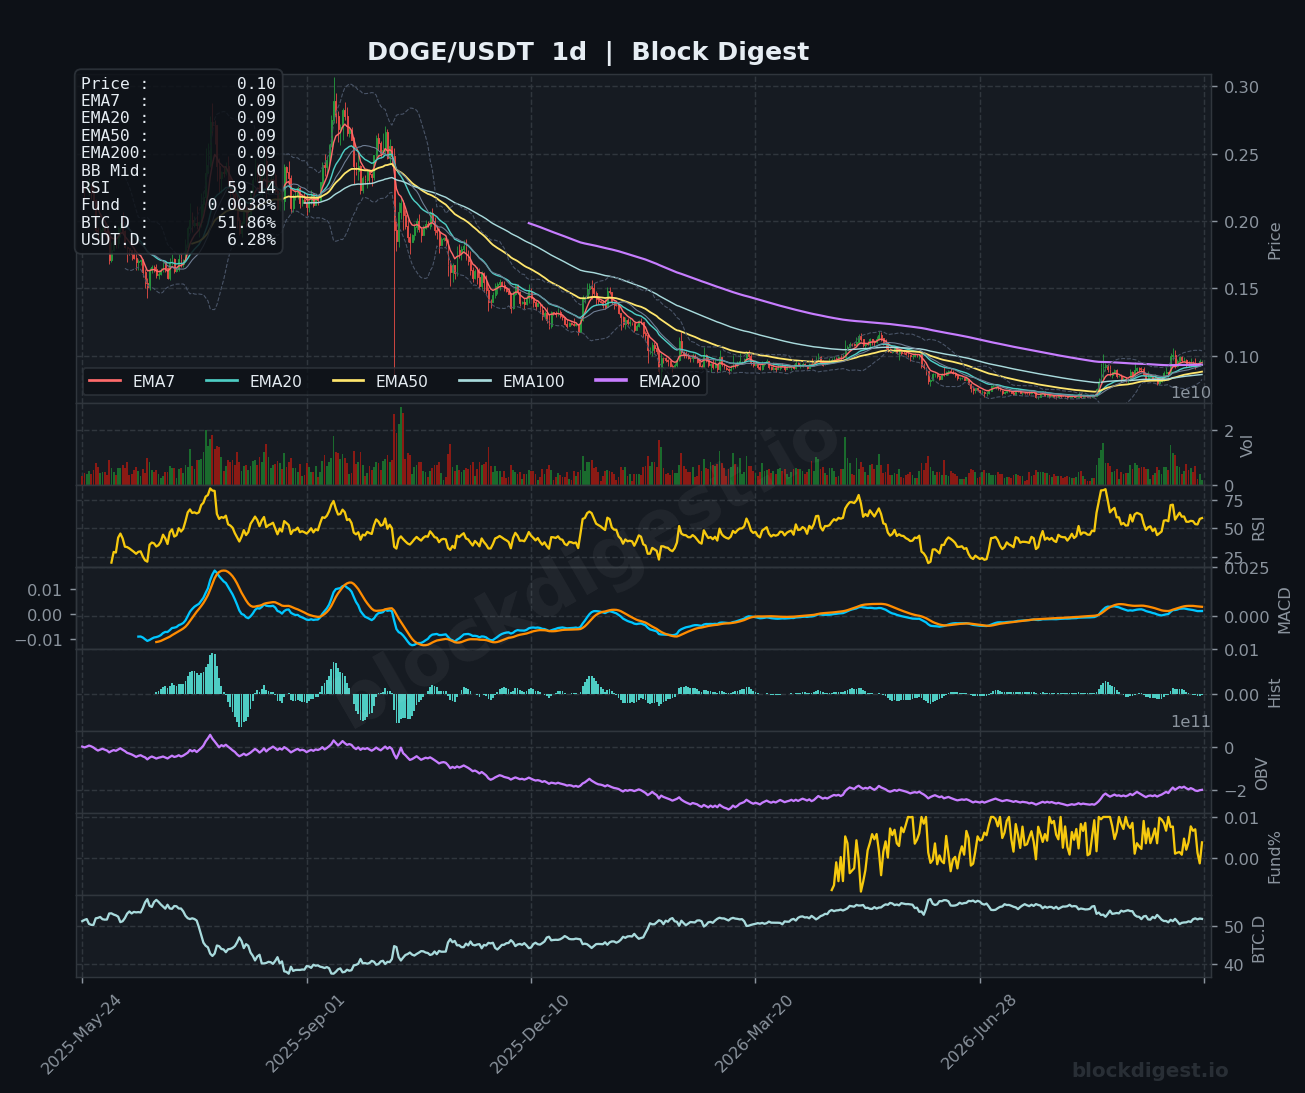Click the MACD panel axis label
The height and width of the screenshot is (1093, 1305).
pos(1284,609)
